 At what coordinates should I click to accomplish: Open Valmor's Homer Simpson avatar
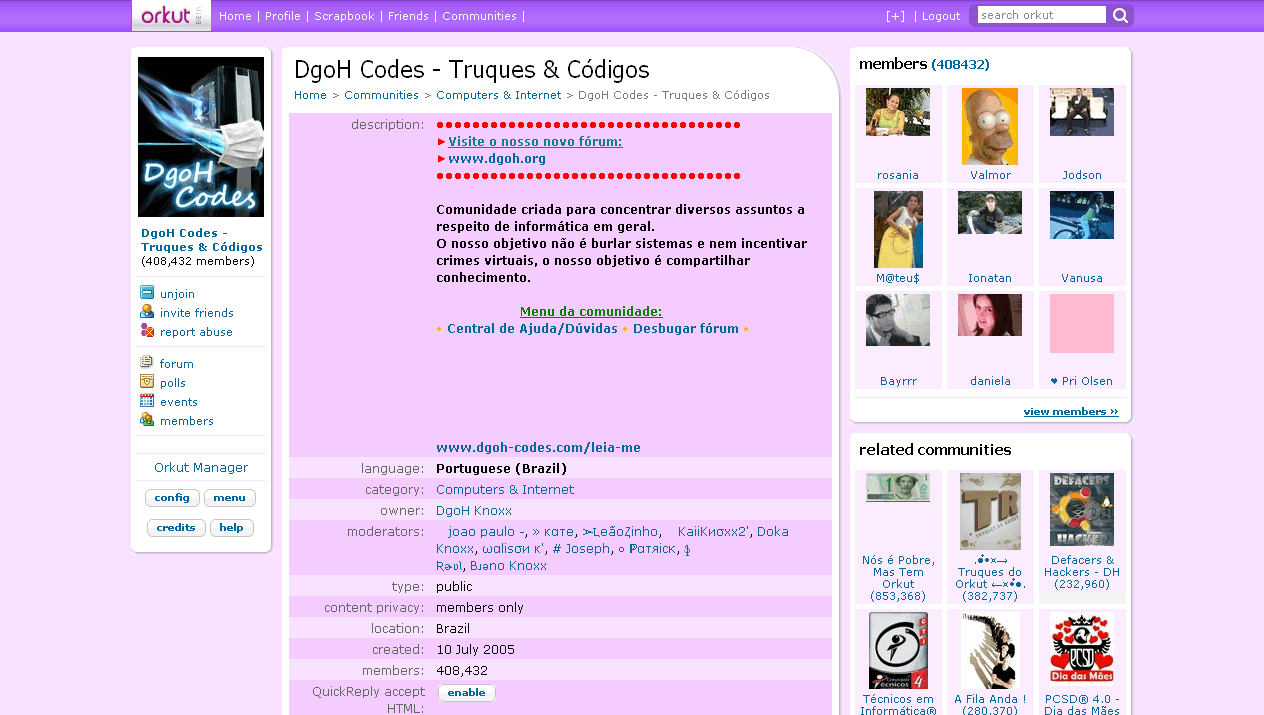990,126
